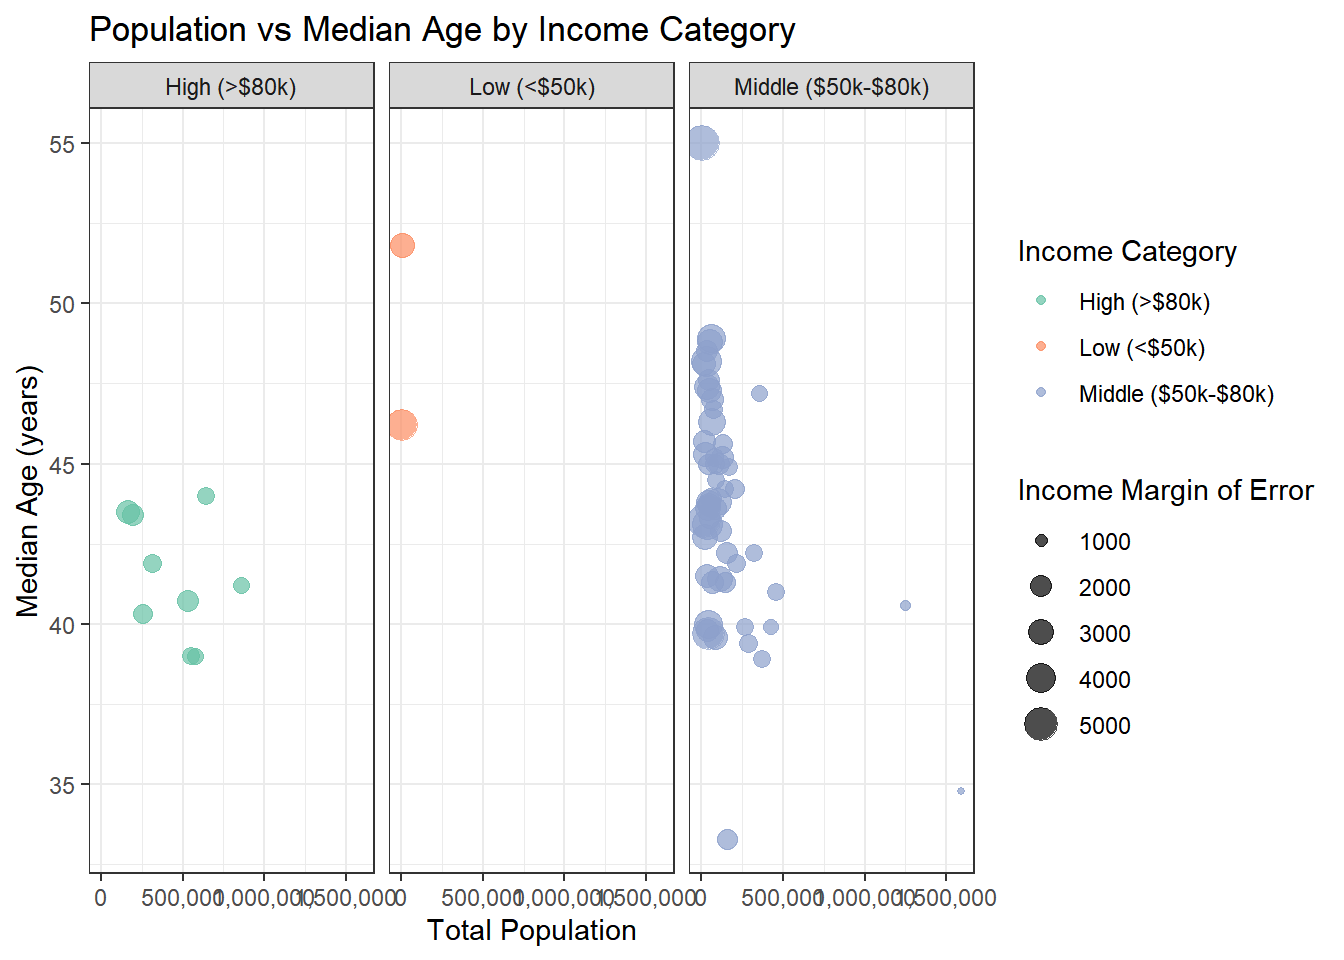Click the blue Middle income legend dot

coord(1041,393)
